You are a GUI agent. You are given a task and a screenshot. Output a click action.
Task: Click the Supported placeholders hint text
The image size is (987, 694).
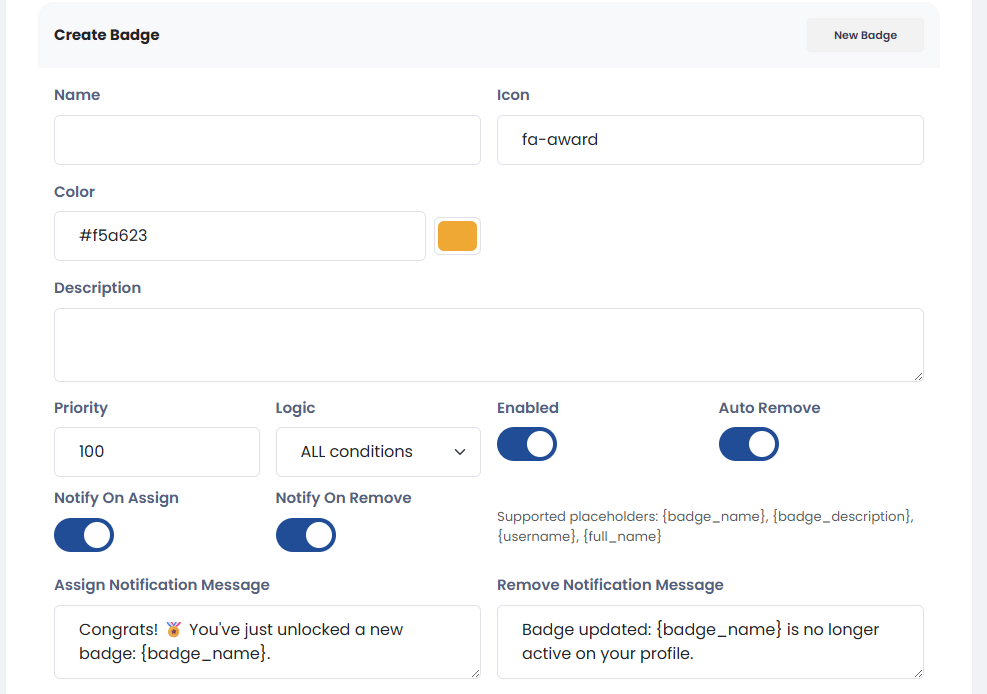705,526
